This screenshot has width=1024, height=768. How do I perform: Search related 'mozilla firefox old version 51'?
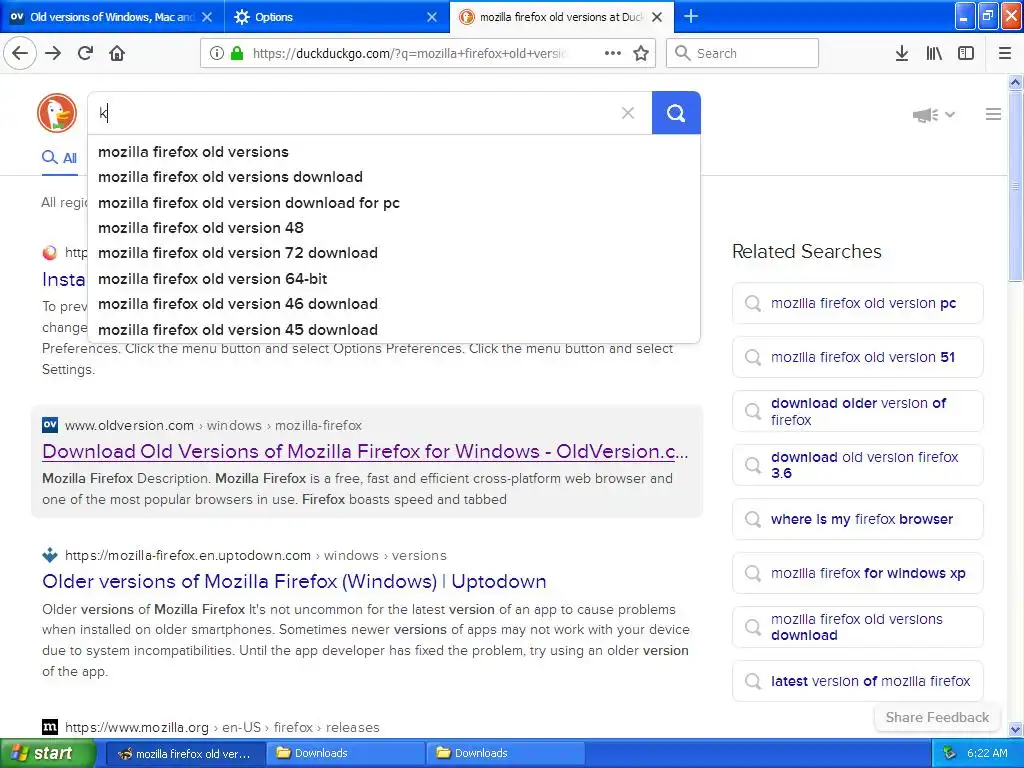click(x=857, y=357)
